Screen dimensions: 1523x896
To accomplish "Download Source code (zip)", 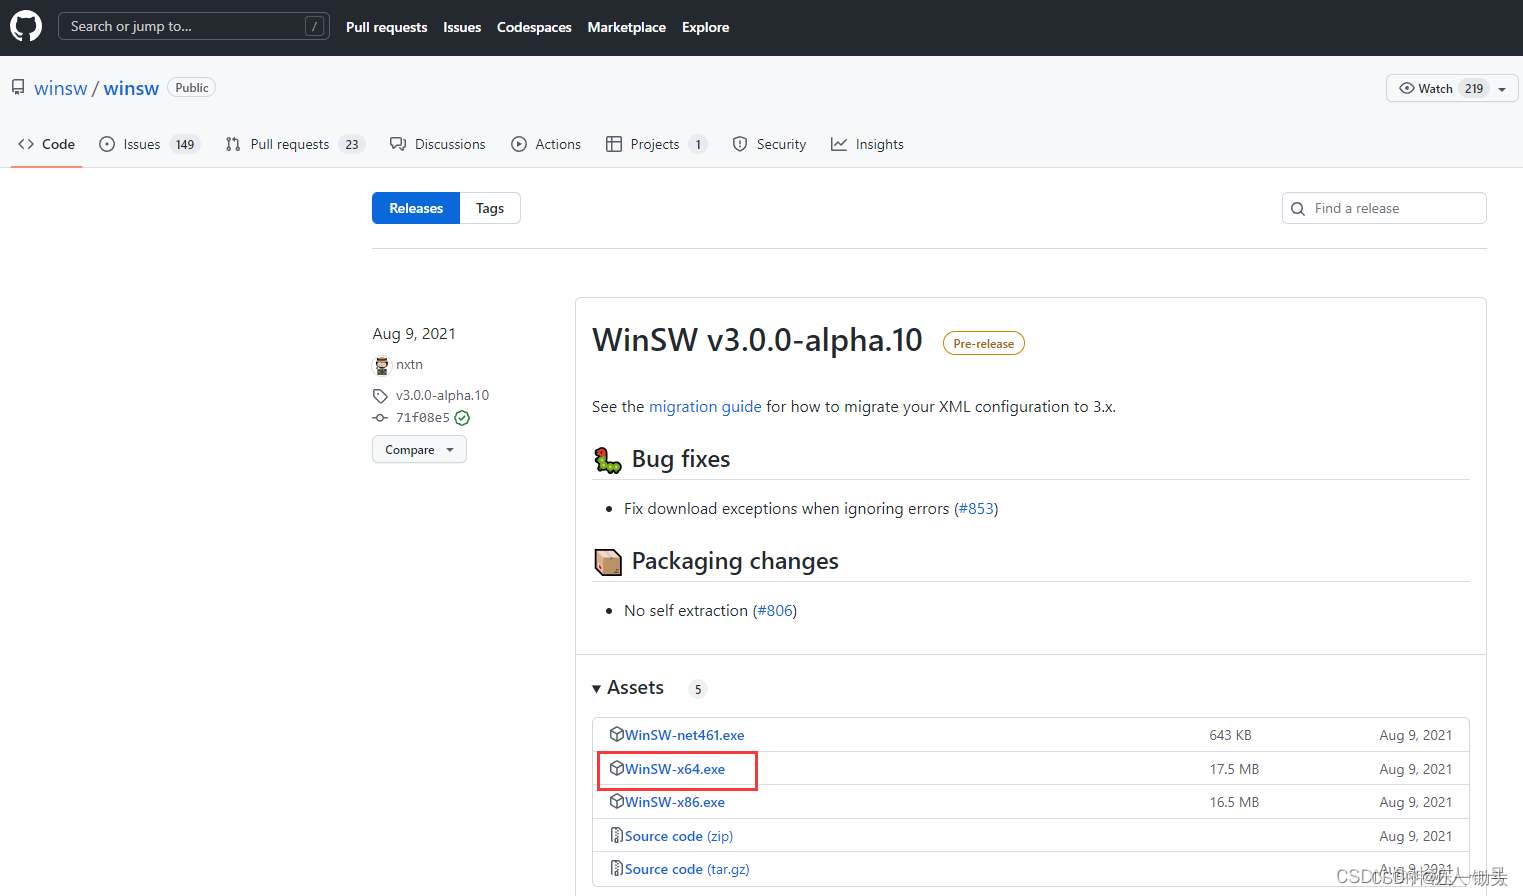I will [679, 836].
